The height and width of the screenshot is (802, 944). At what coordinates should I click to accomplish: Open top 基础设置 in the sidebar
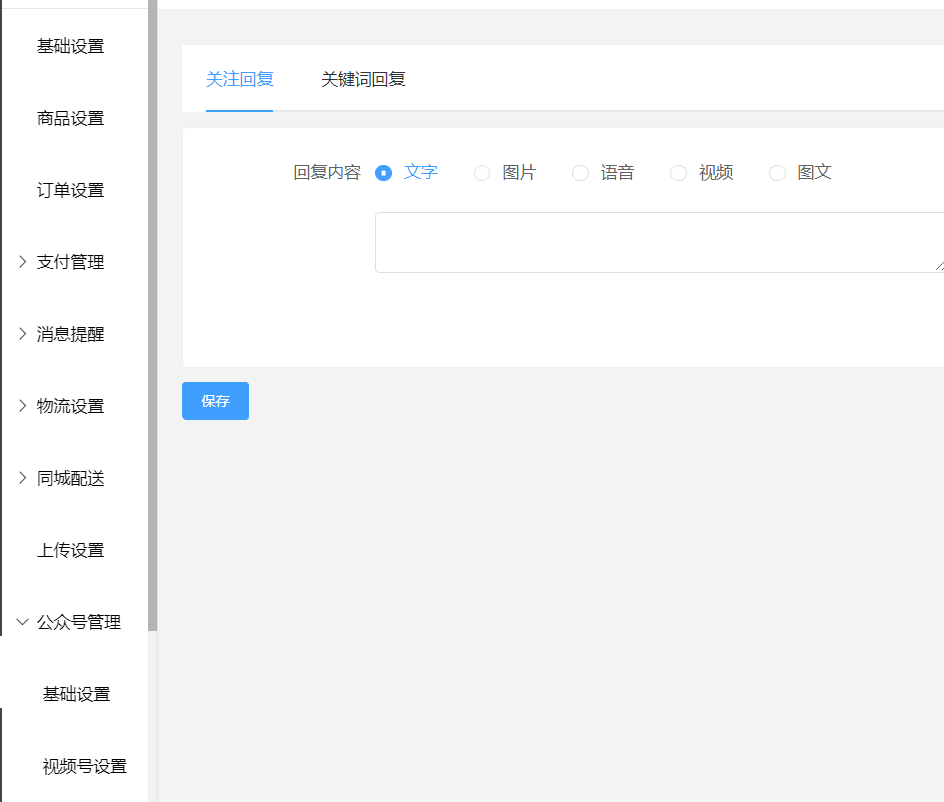70,46
